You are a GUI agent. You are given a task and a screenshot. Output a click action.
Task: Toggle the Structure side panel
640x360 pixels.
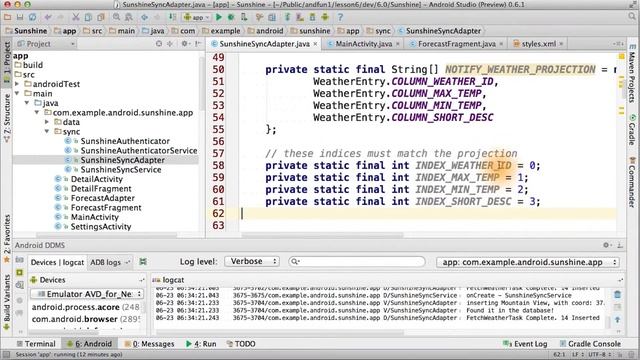7,118
